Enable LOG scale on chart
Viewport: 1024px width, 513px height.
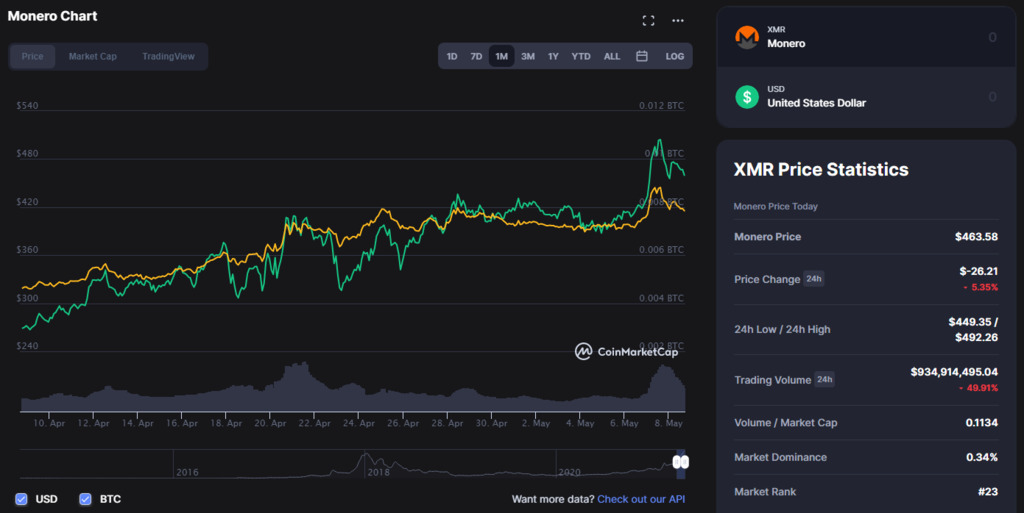675,56
